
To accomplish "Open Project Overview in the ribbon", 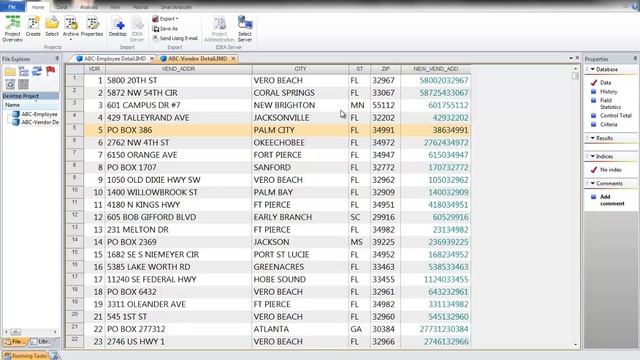I will point(13,29).
